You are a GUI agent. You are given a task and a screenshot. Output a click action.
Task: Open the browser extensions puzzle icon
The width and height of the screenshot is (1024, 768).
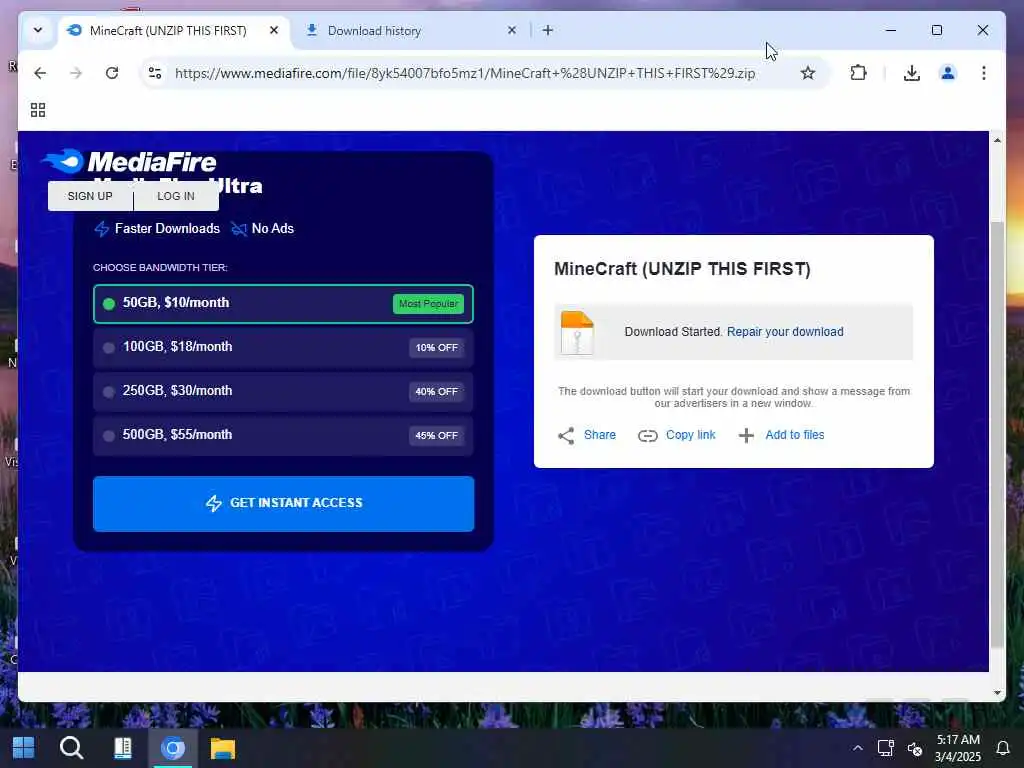pyautogui.click(x=858, y=73)
